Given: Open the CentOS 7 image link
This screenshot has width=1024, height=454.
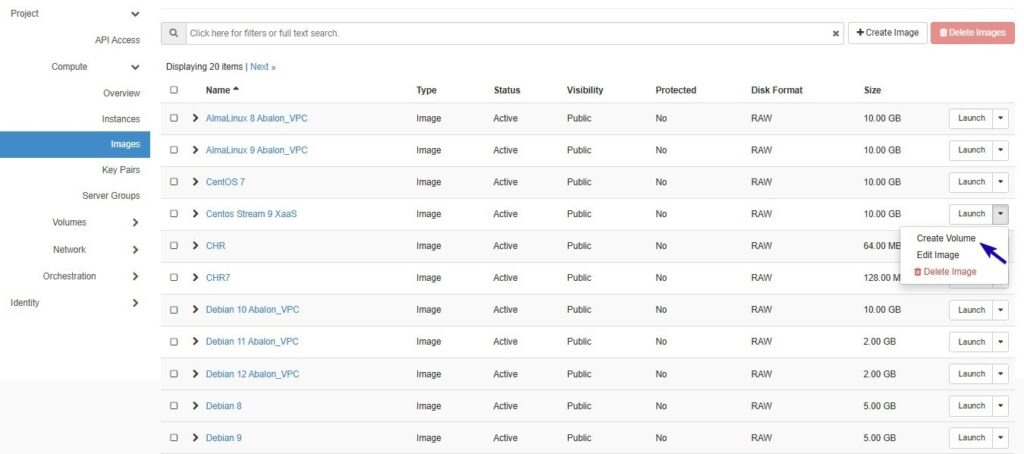Looking at the screenshot, I should click(x=225, y=182).
